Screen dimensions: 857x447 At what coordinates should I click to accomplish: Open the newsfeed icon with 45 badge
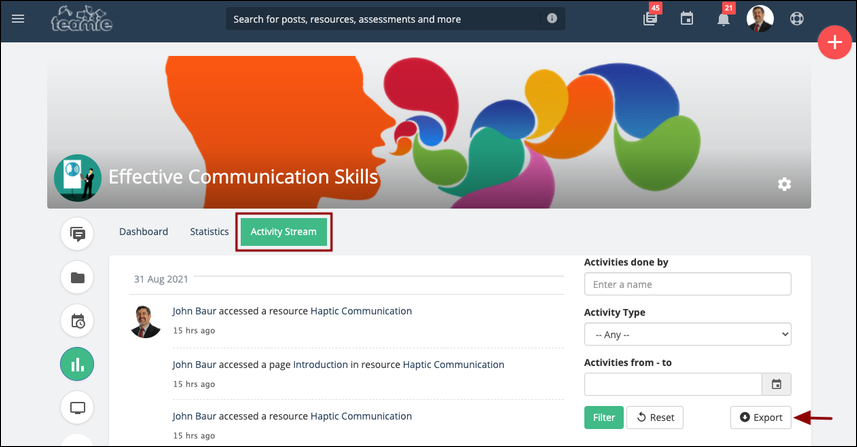(x=650, y=19)
